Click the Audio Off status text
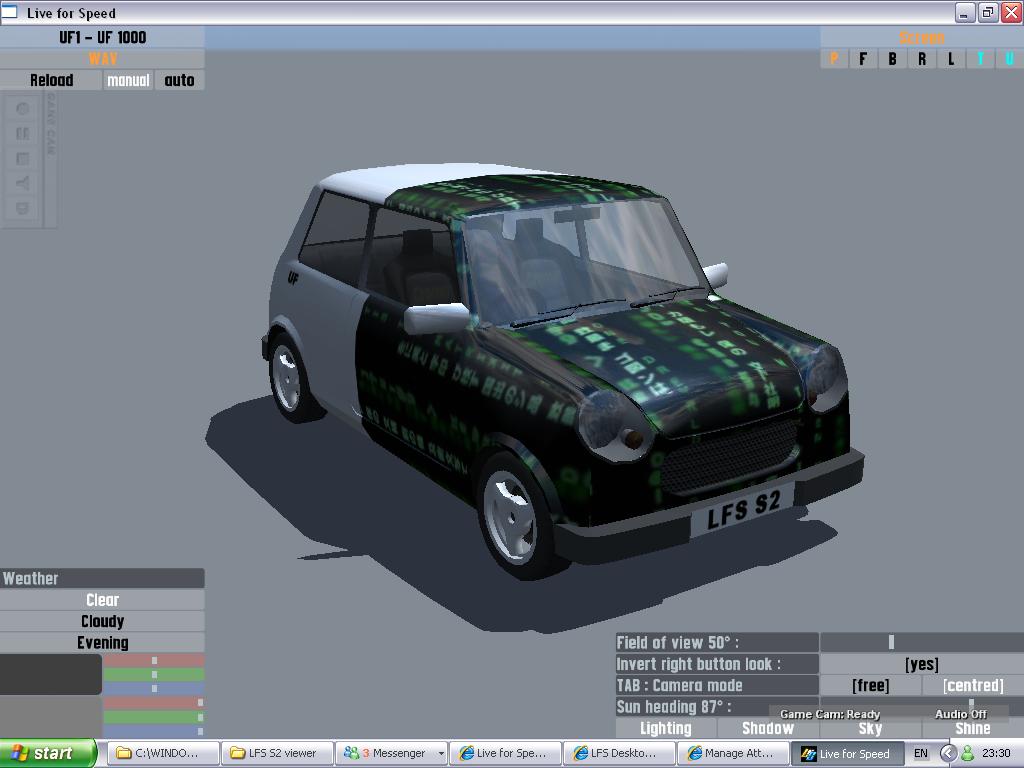Screen dimensions: 1024x768 961,714
